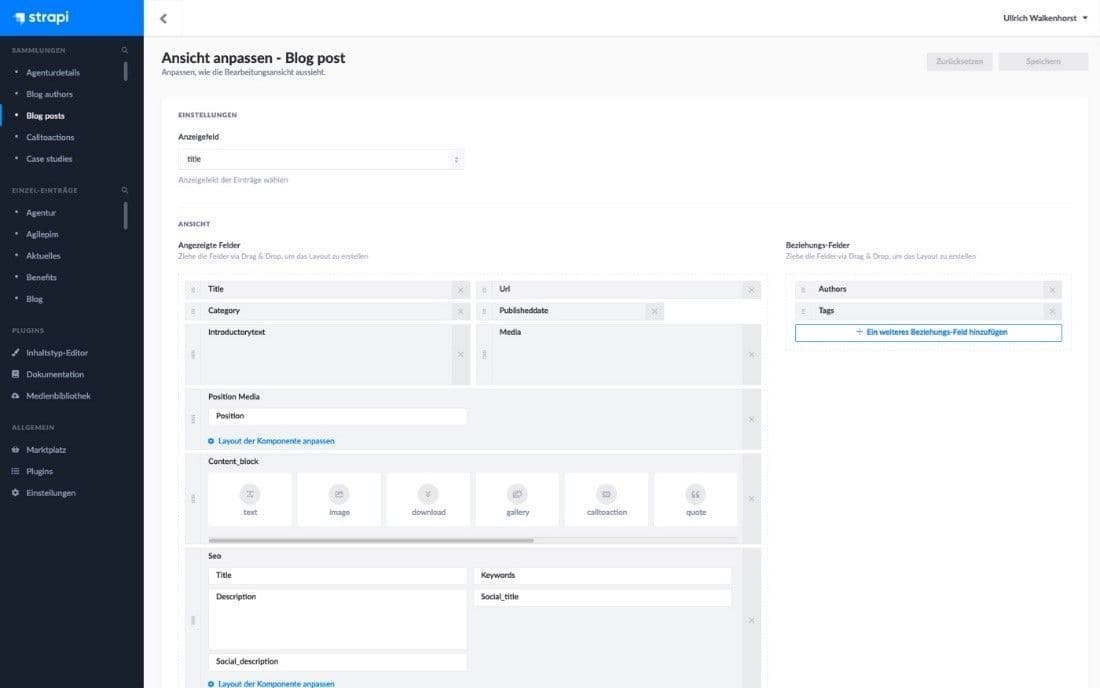Click the search icon beside Sammlungen
The width and height of the screenshot is (1100, 688).
pos(124,49)
